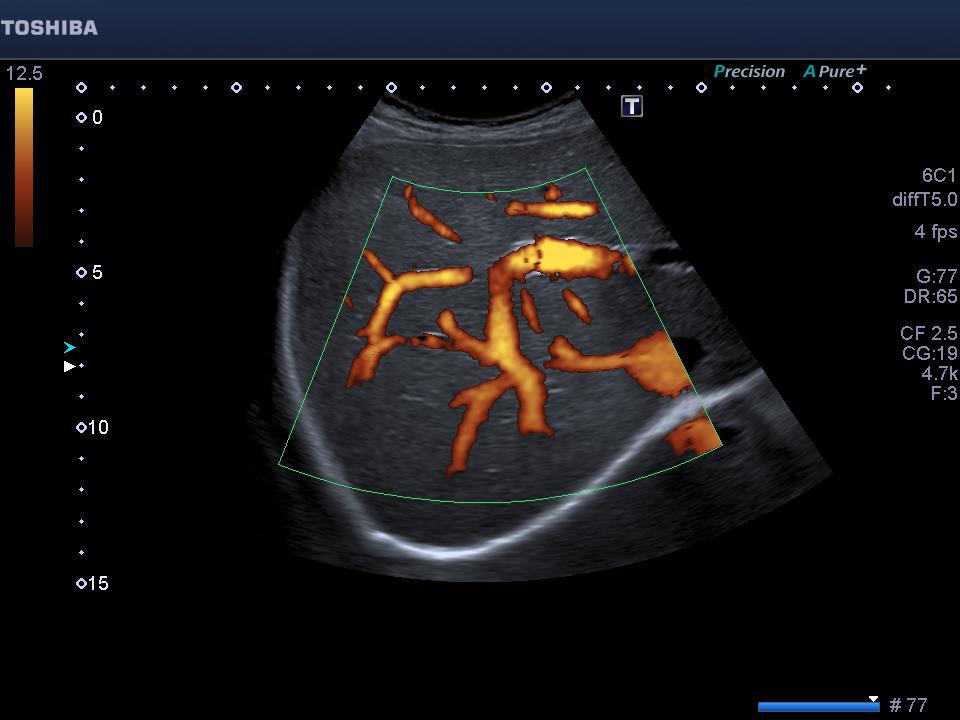
Task: Click the 6C1 probe label
Action: (939, 176)
